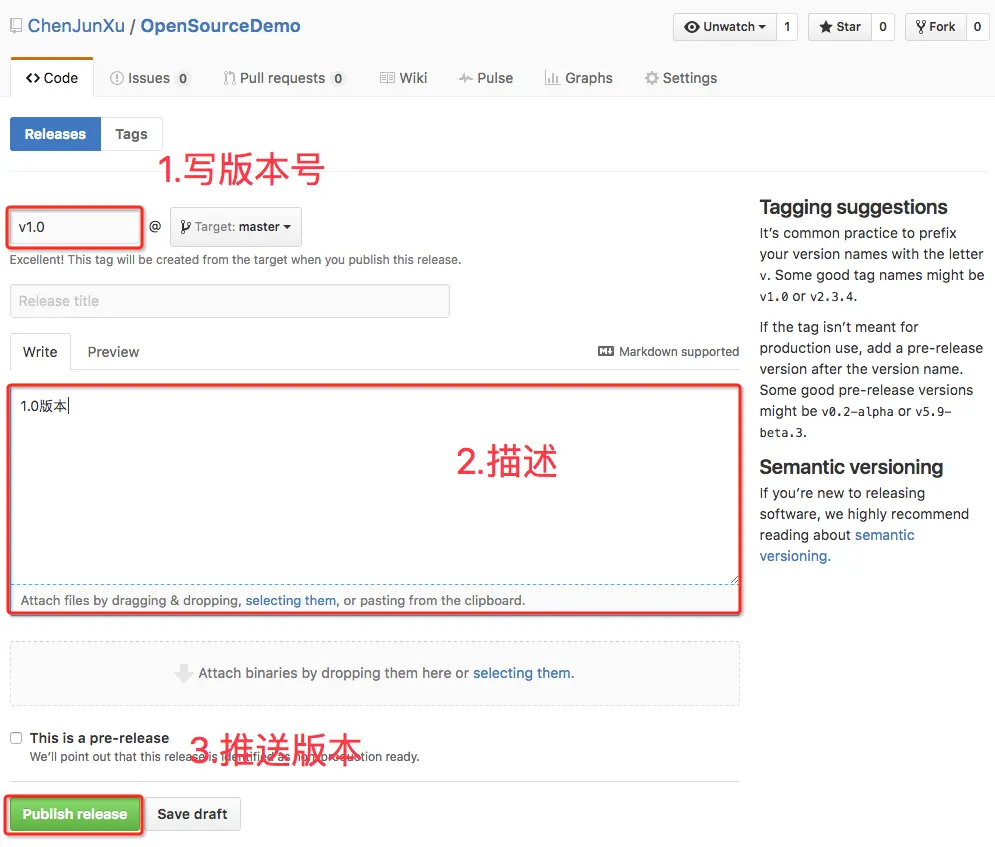
Task: Focus the tag version input v1.0
Action: pos(75,227)
